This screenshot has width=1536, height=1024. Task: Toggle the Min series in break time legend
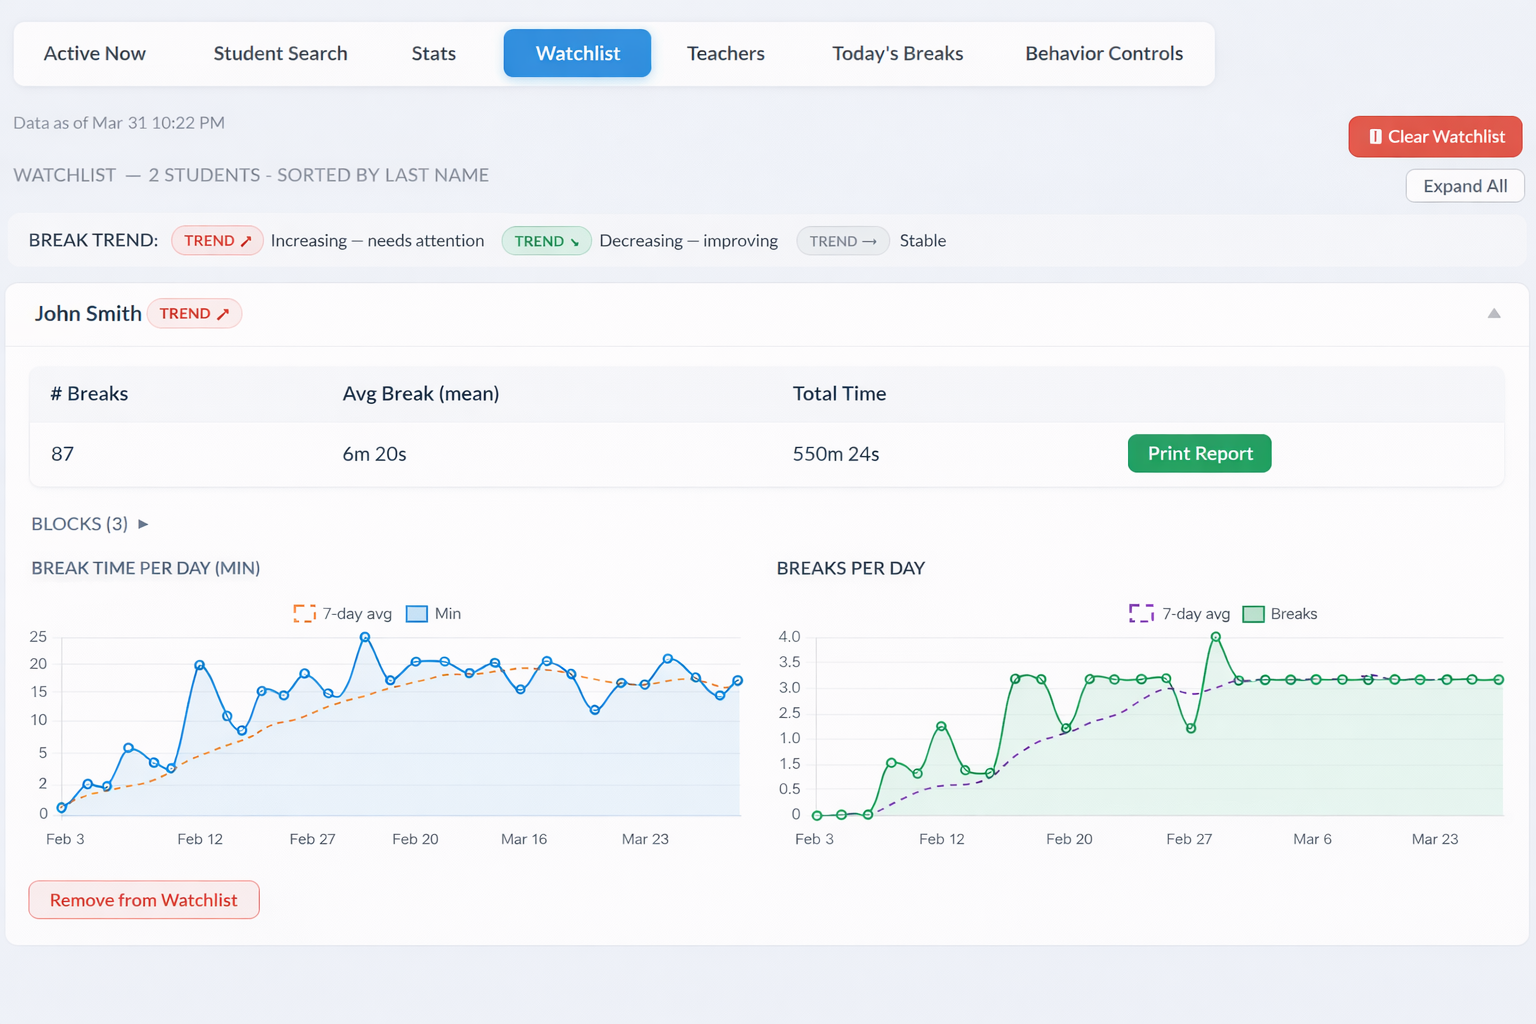click(416, 613)
